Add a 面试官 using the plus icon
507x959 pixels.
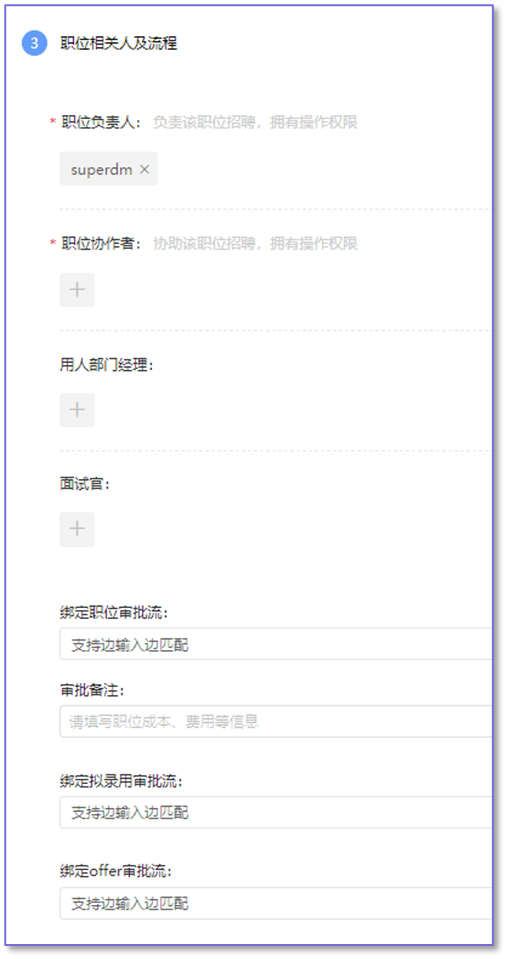(77, 529)
